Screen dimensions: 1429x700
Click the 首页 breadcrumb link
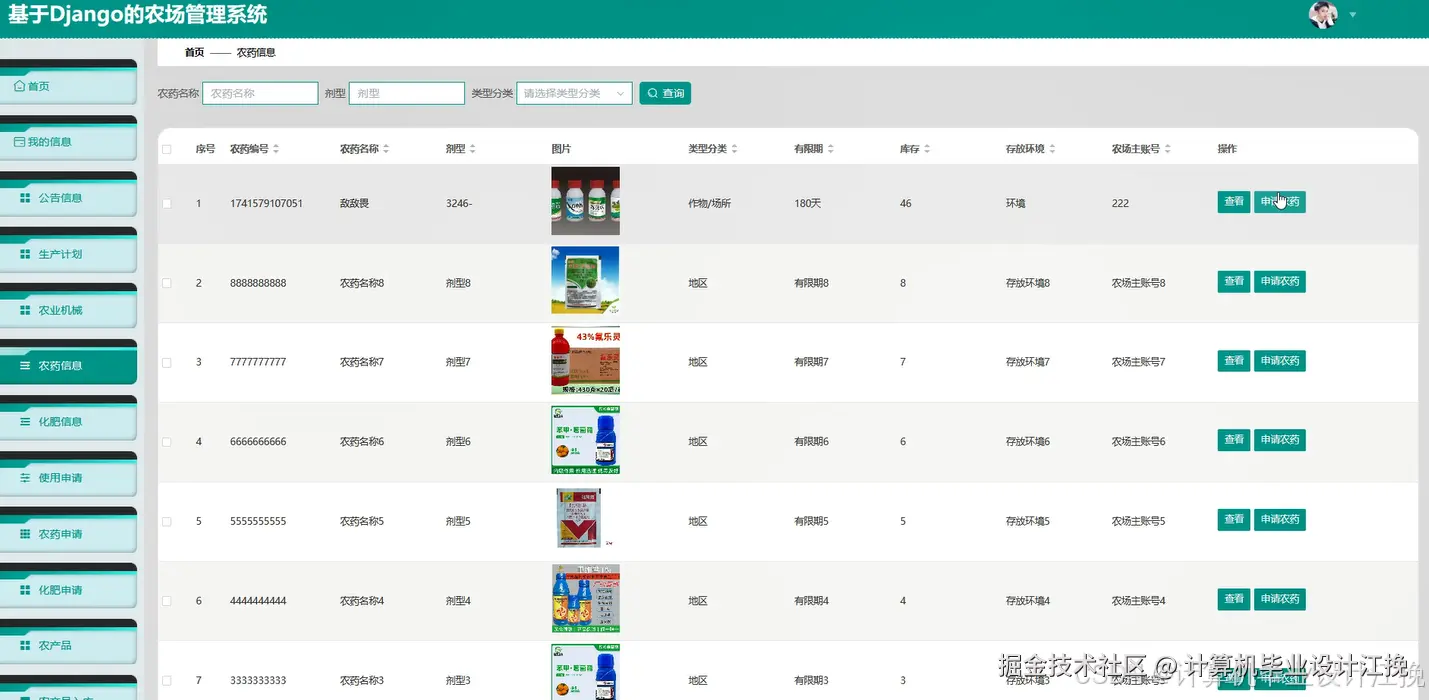coord(194,52)
